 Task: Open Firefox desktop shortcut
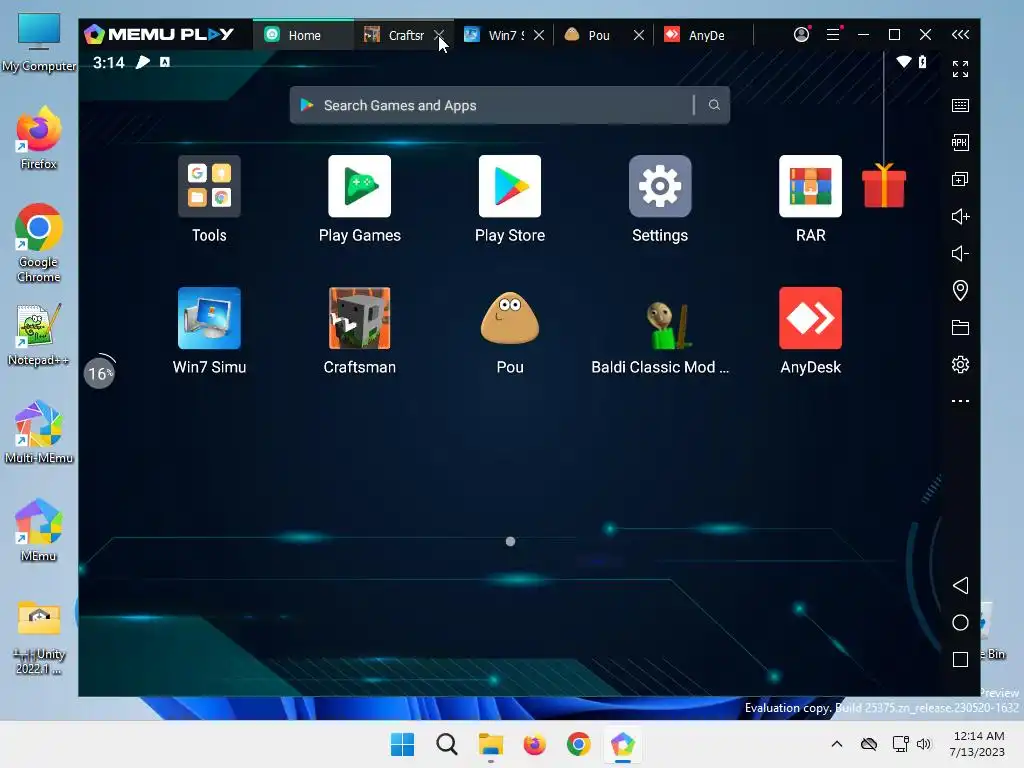coord(39,138)
